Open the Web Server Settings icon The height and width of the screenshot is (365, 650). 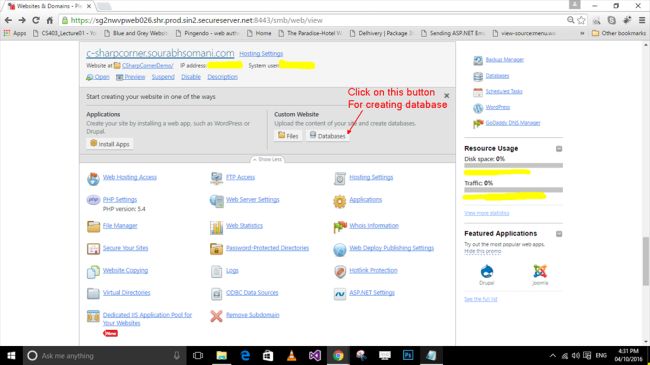pos(216,201)
